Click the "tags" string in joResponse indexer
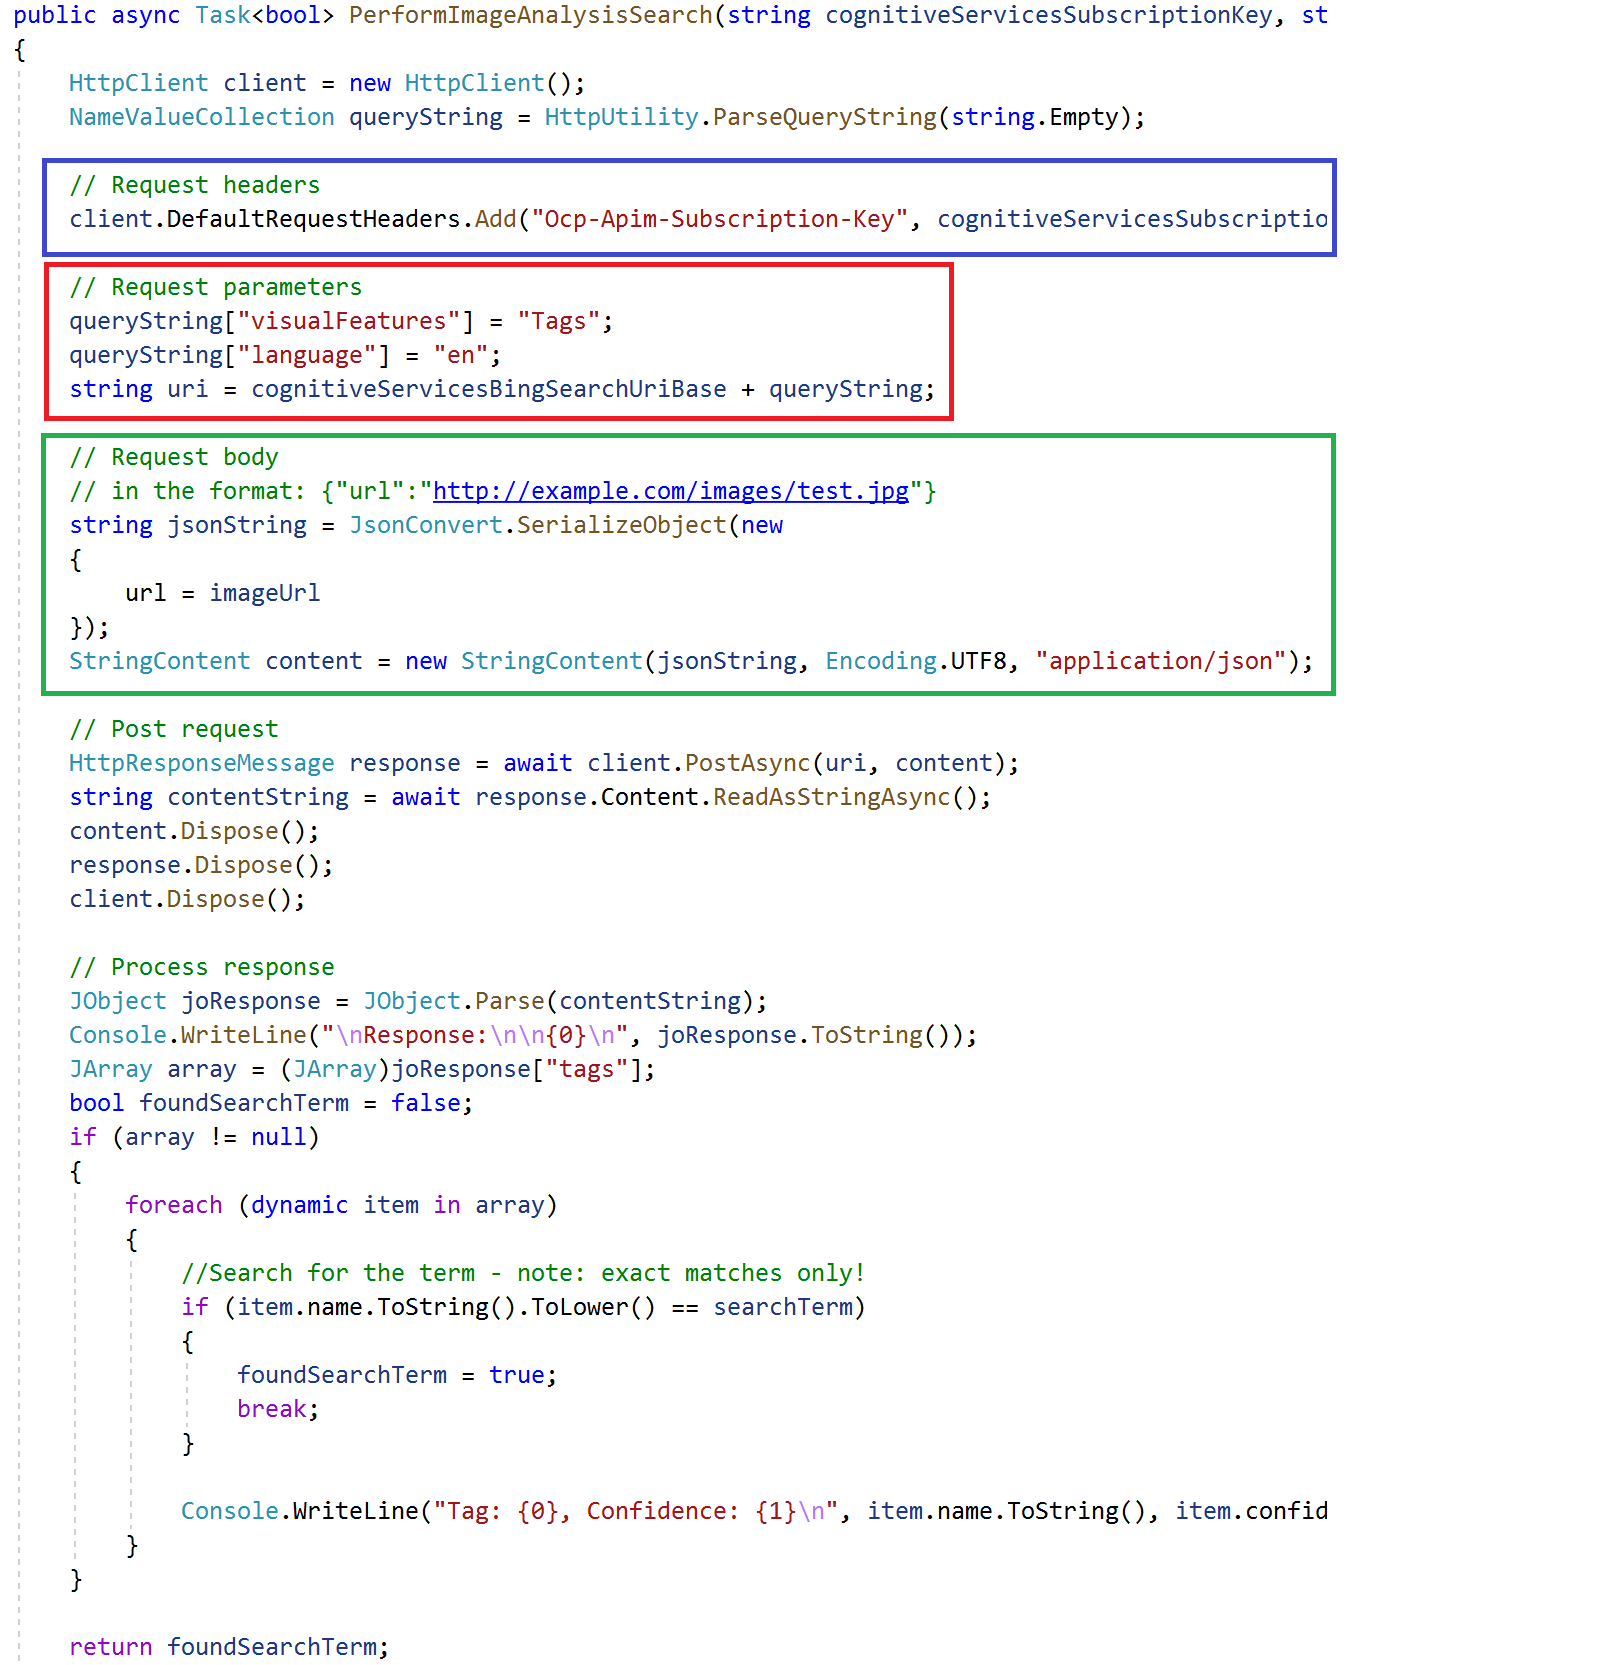 586,1069
